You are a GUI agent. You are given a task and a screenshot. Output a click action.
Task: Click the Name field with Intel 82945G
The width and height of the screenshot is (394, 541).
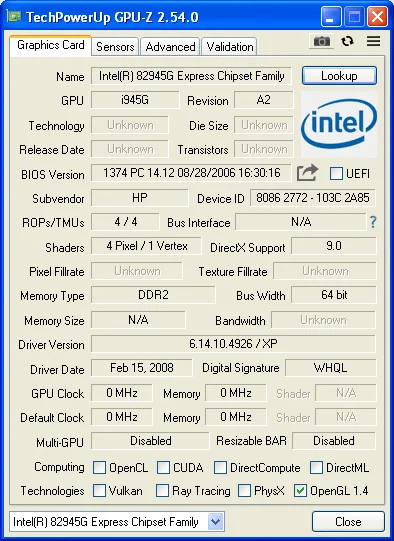click(191, 76)
